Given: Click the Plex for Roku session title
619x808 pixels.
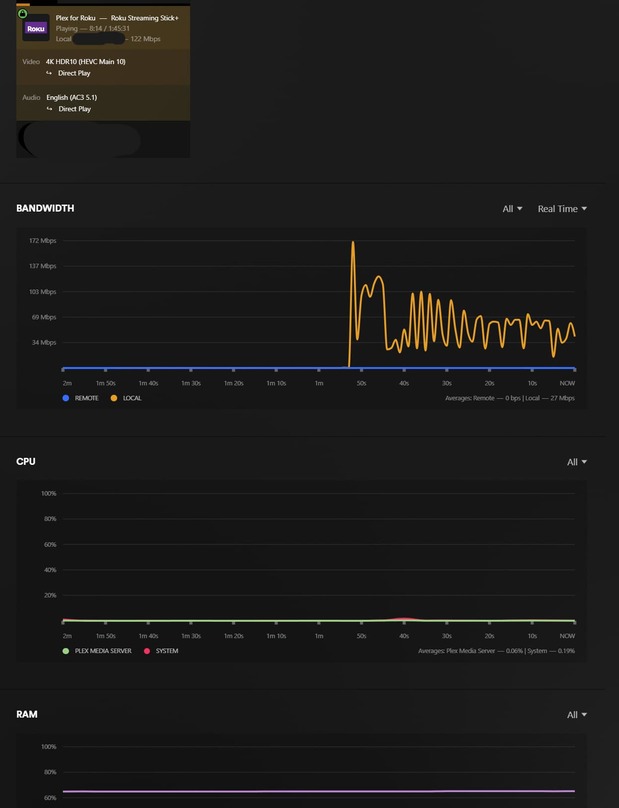Looking at the screenshot, I should click(117, 18).
